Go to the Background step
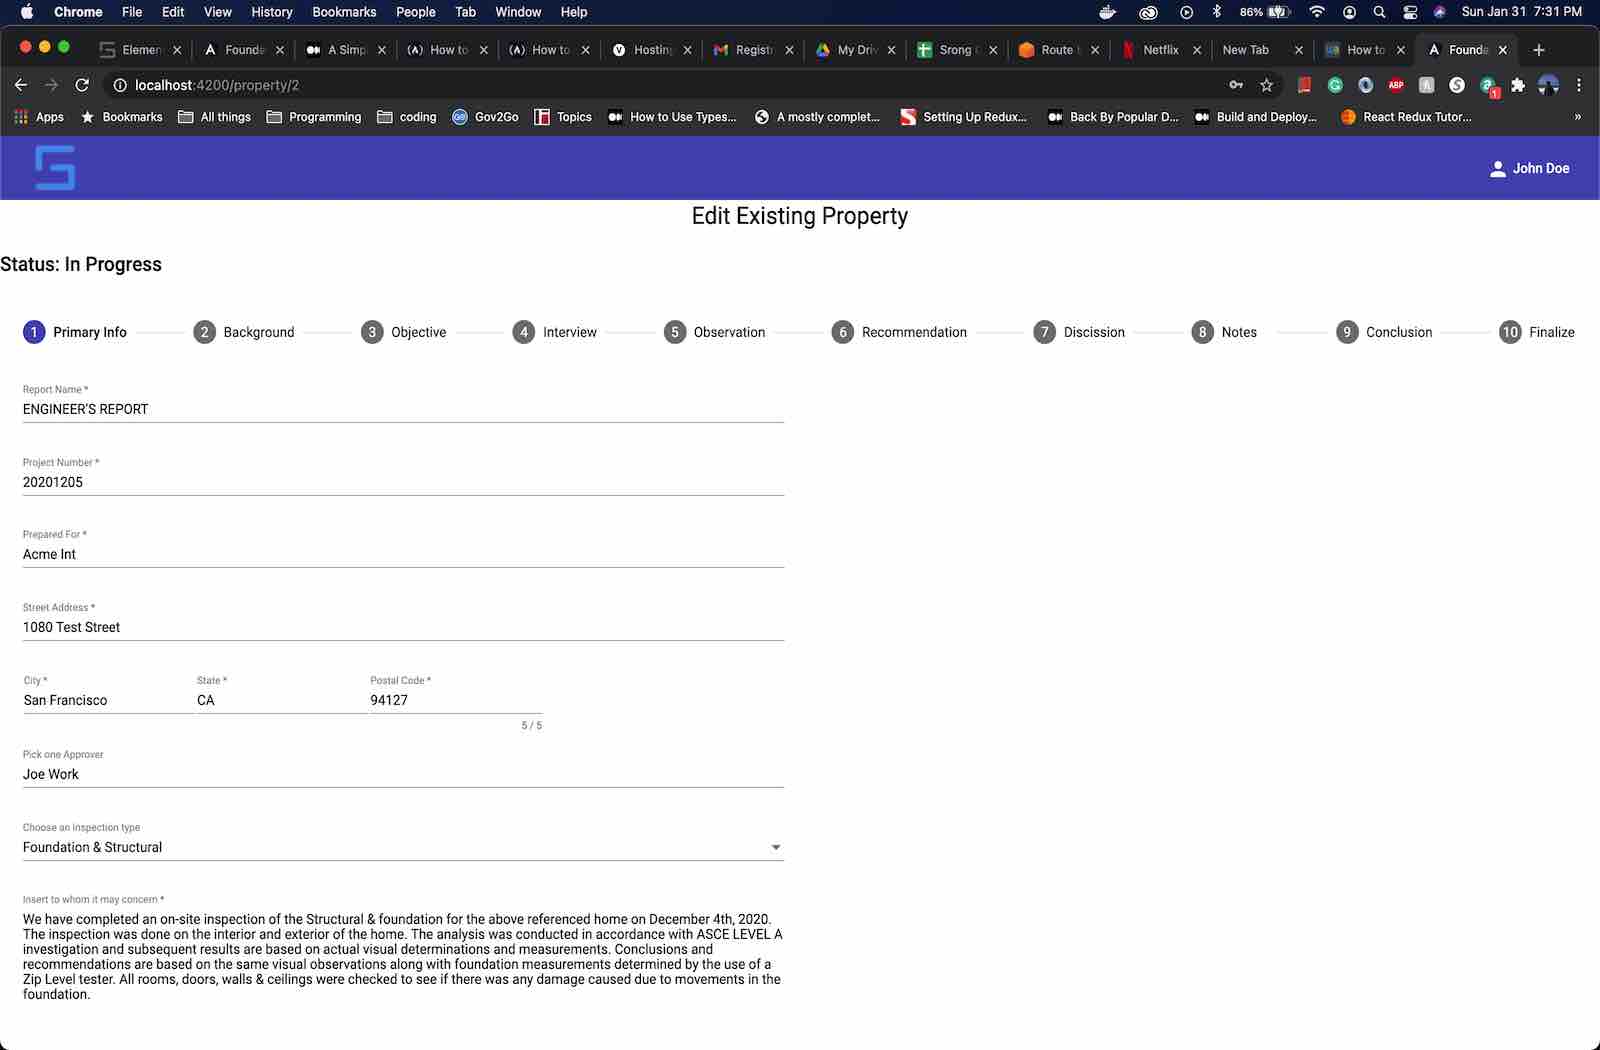1600x1050 pixels. [x=244, y=332]
